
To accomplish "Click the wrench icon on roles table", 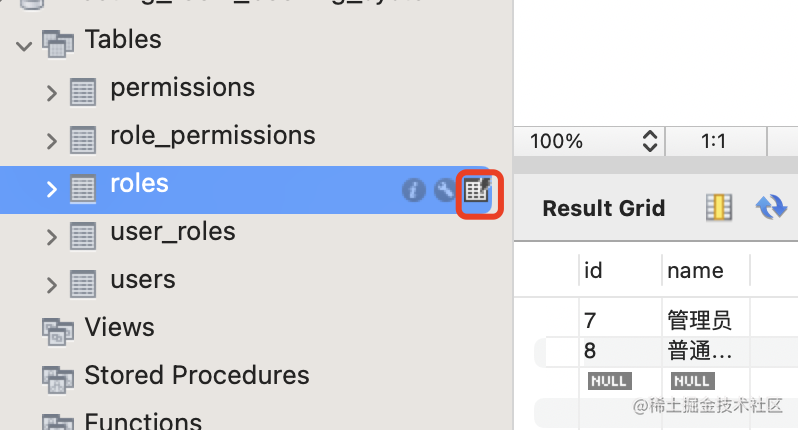I will (x=445, y=190).
